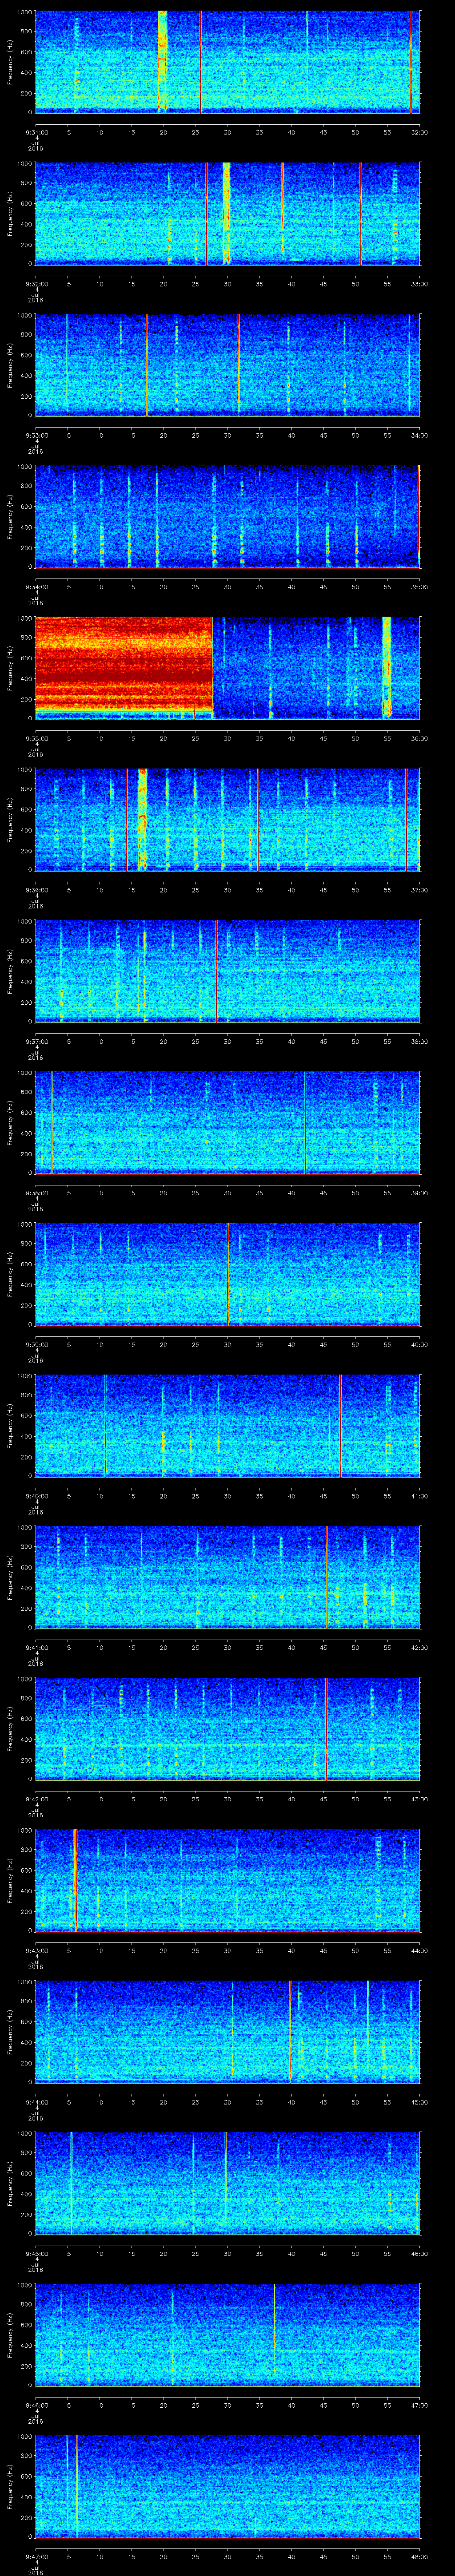
Task: Click the 30 second tick label under the 9:38:00 spectrogram
Action: [x=228, y=1192]
